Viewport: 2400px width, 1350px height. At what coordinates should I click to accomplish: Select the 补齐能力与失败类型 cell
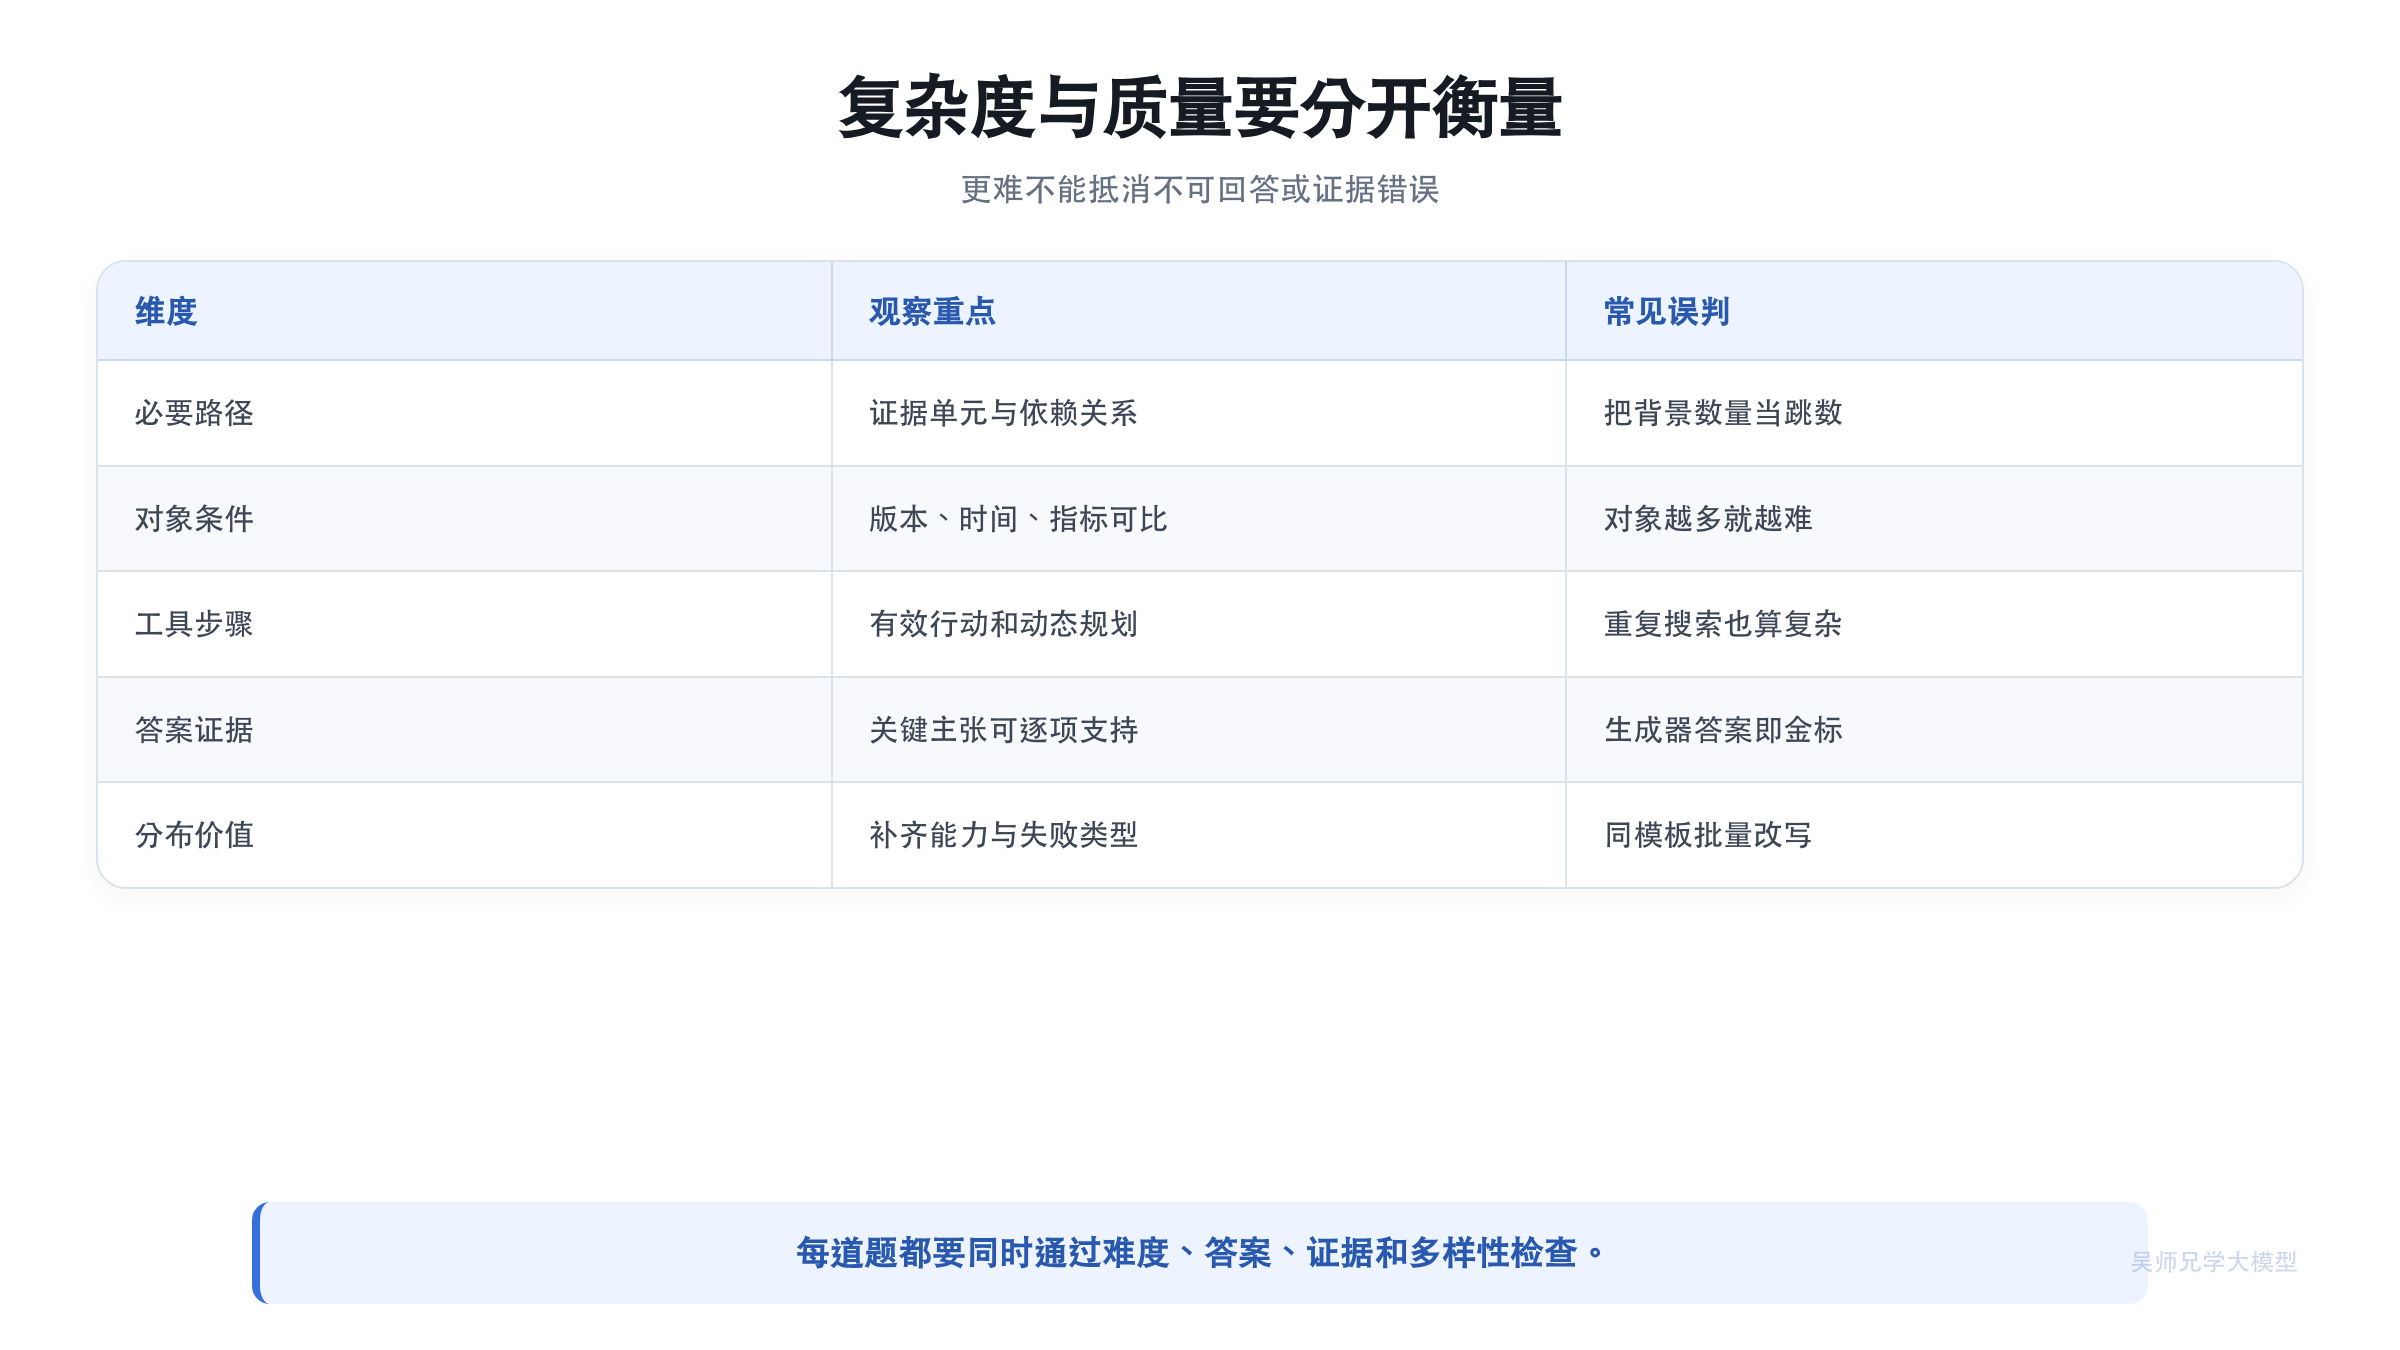[1199, 835]
